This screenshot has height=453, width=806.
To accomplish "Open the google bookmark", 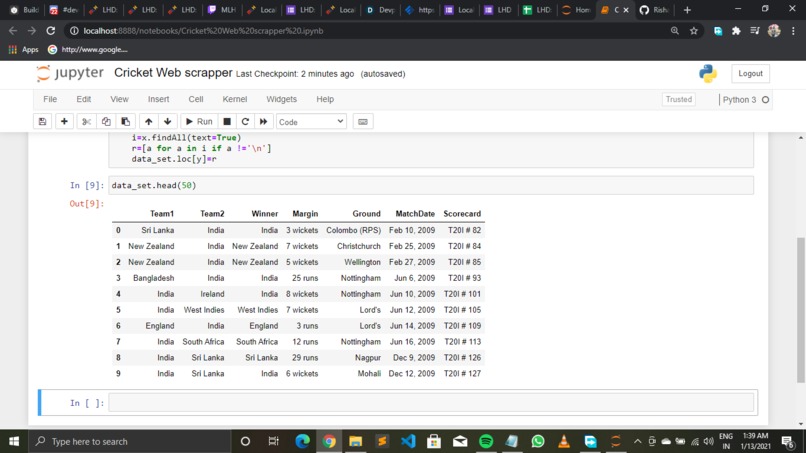I will click(x=88, y=49).
